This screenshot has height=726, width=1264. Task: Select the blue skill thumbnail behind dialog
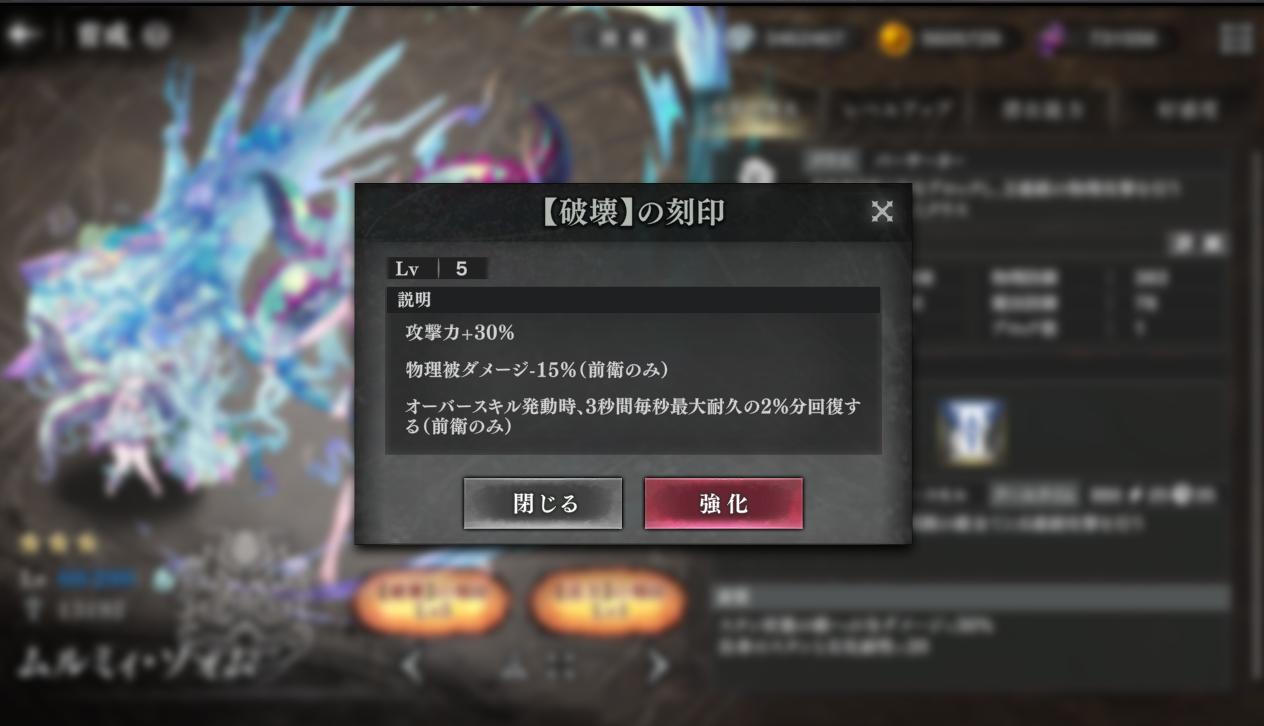pos(969,430)
